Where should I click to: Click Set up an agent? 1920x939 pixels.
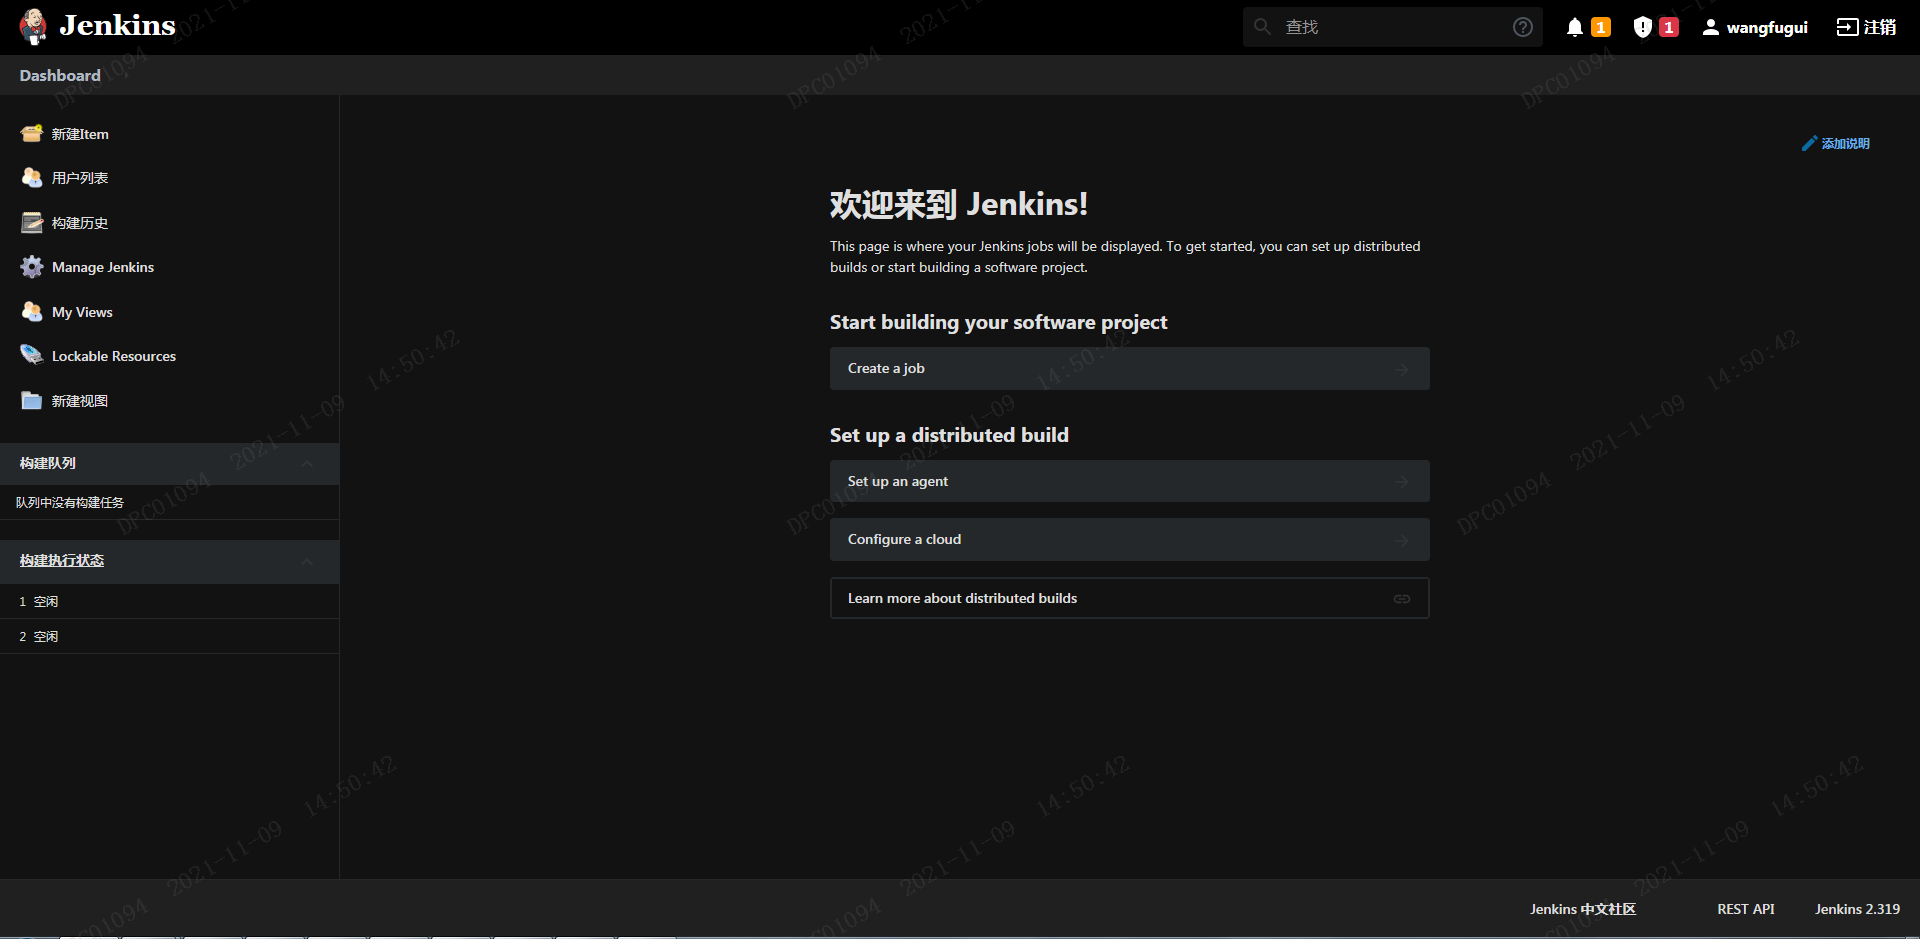tap(1129, 481)
